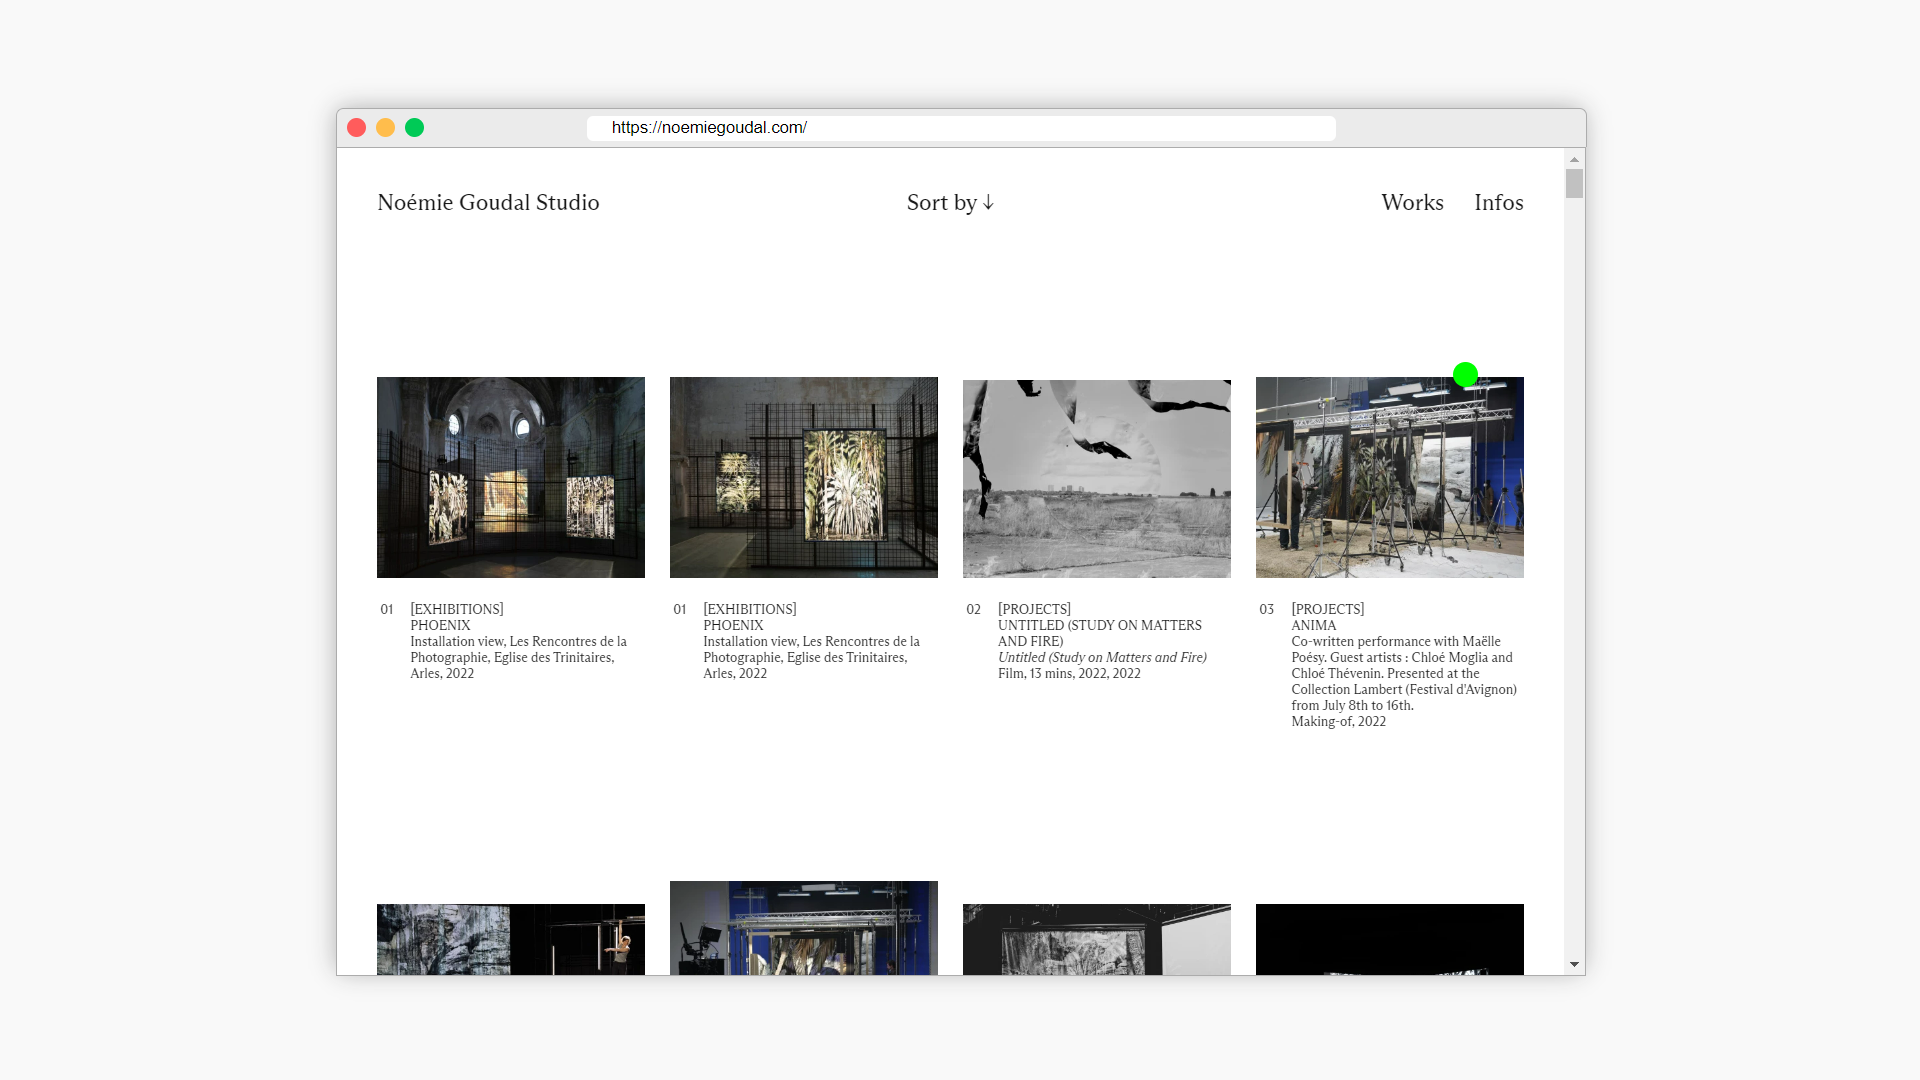Open bottom-left thumbnail with performer

tap(511, 939)
